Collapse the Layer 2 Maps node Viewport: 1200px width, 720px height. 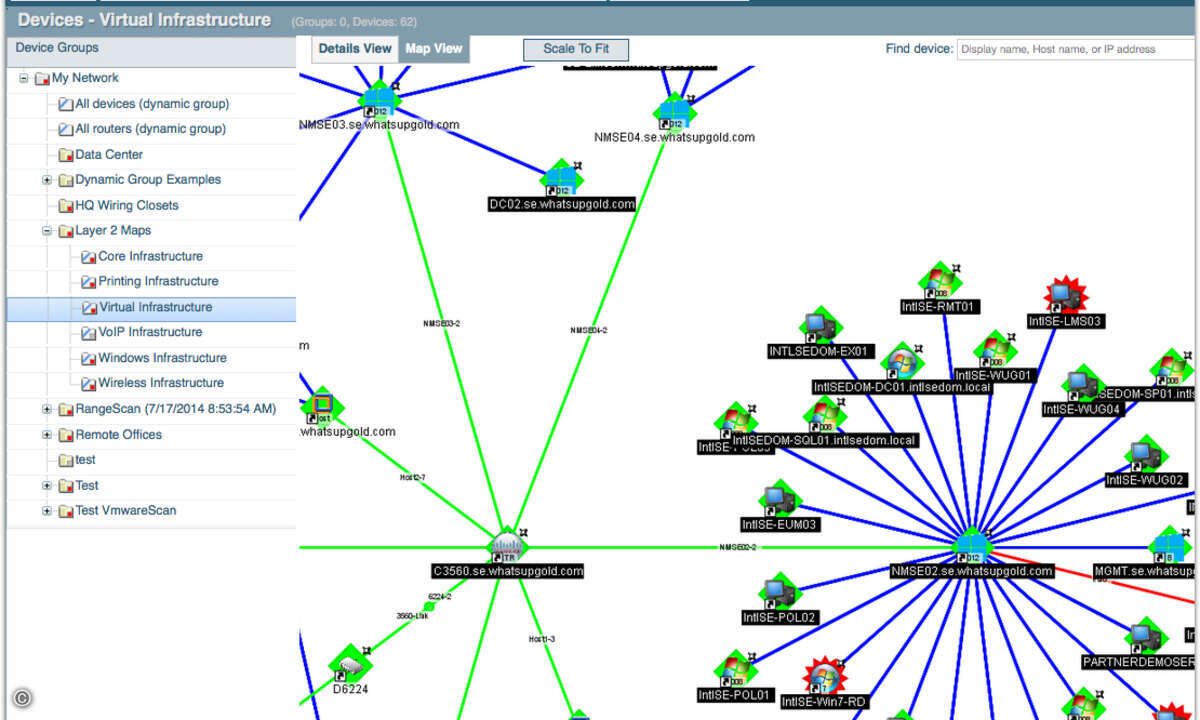point(47,231)
